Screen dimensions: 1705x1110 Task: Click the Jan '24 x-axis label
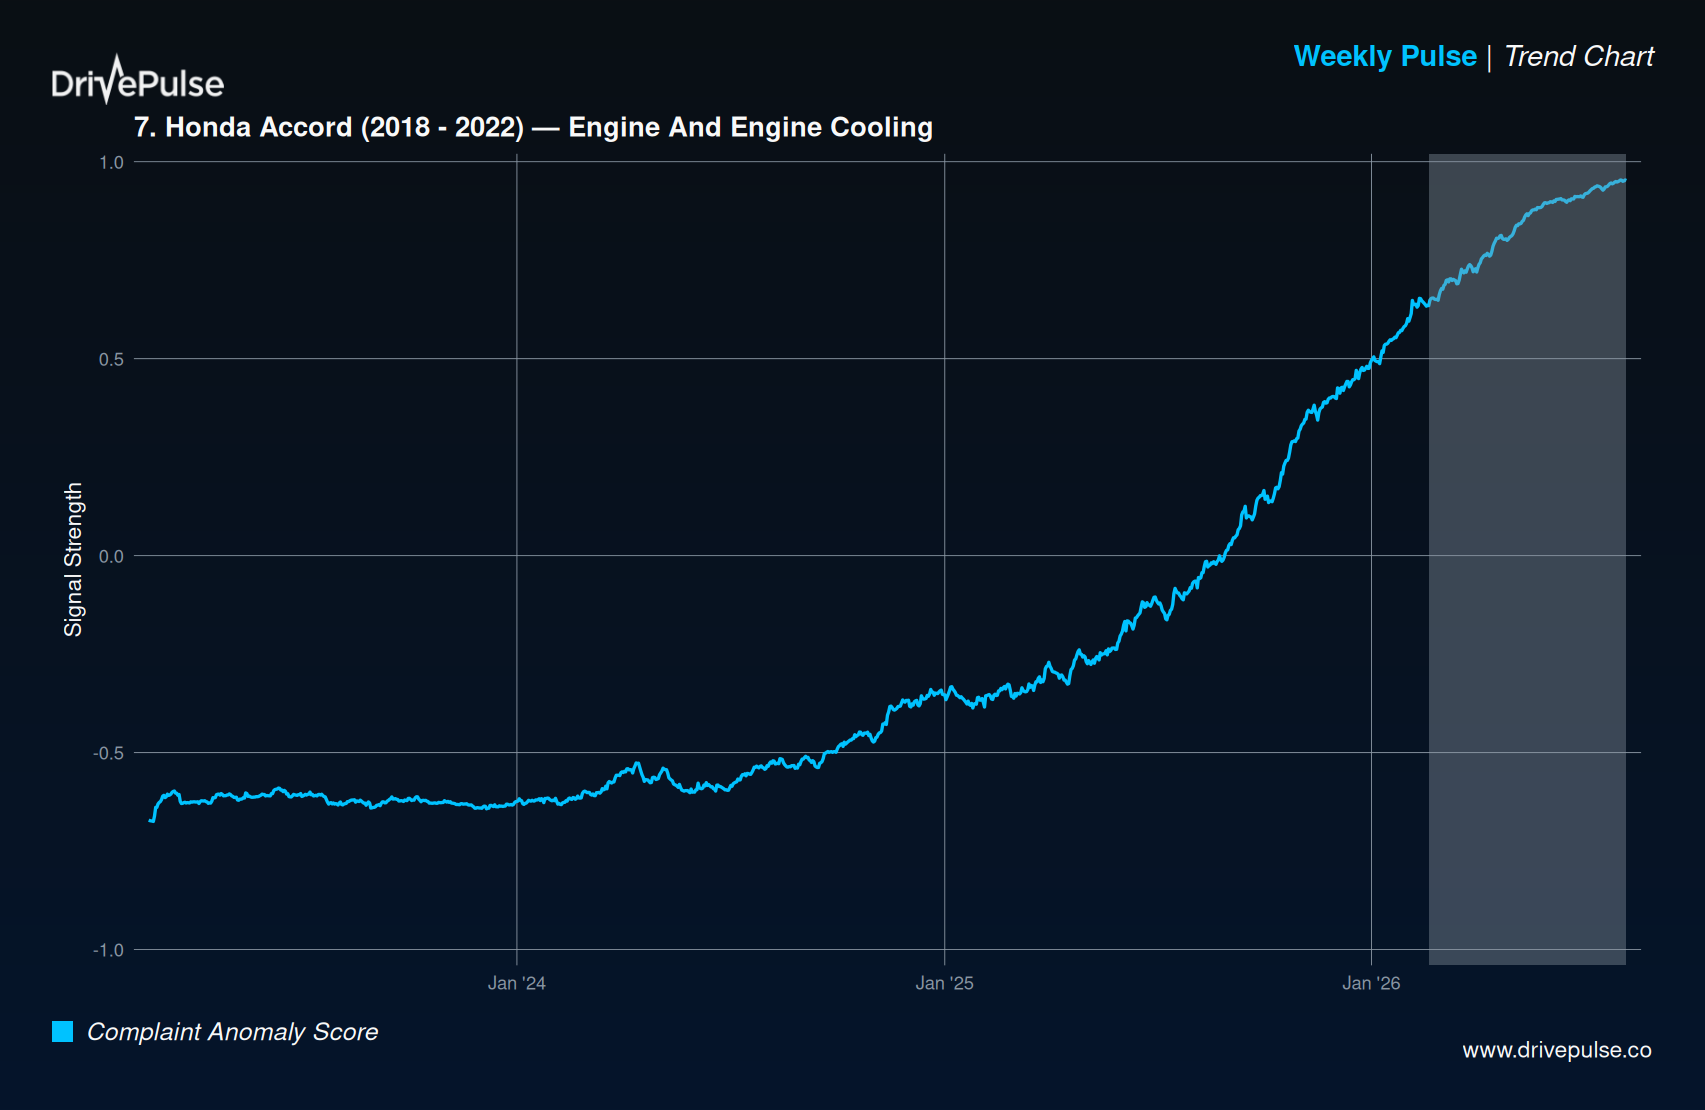pyautogui.click(x=517, y=983)
